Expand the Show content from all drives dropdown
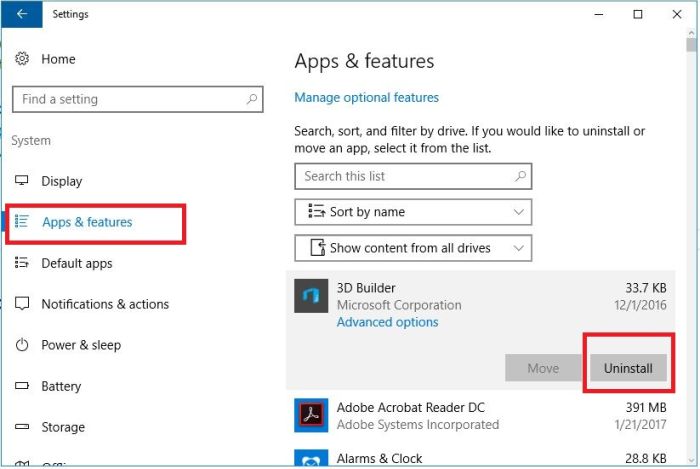The height and width of the screenshot is (469, 700). coord(413,248)
